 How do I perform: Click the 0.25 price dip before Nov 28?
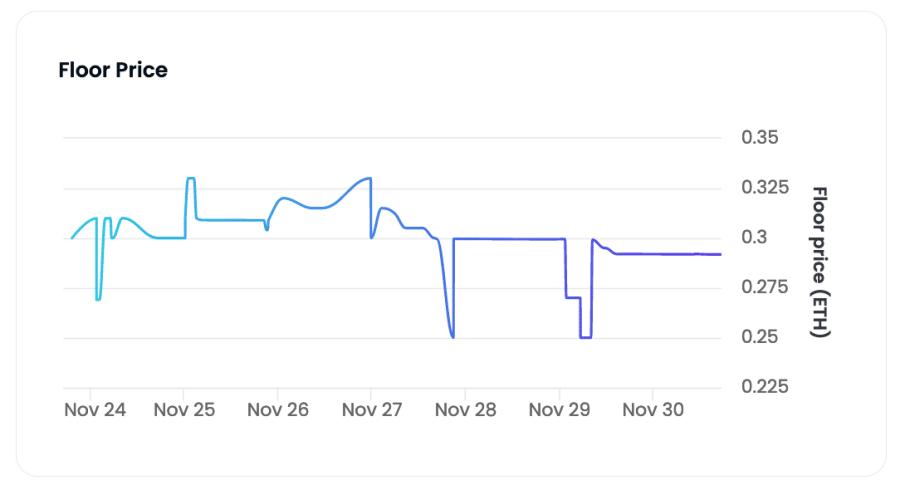tap(453, 337)
